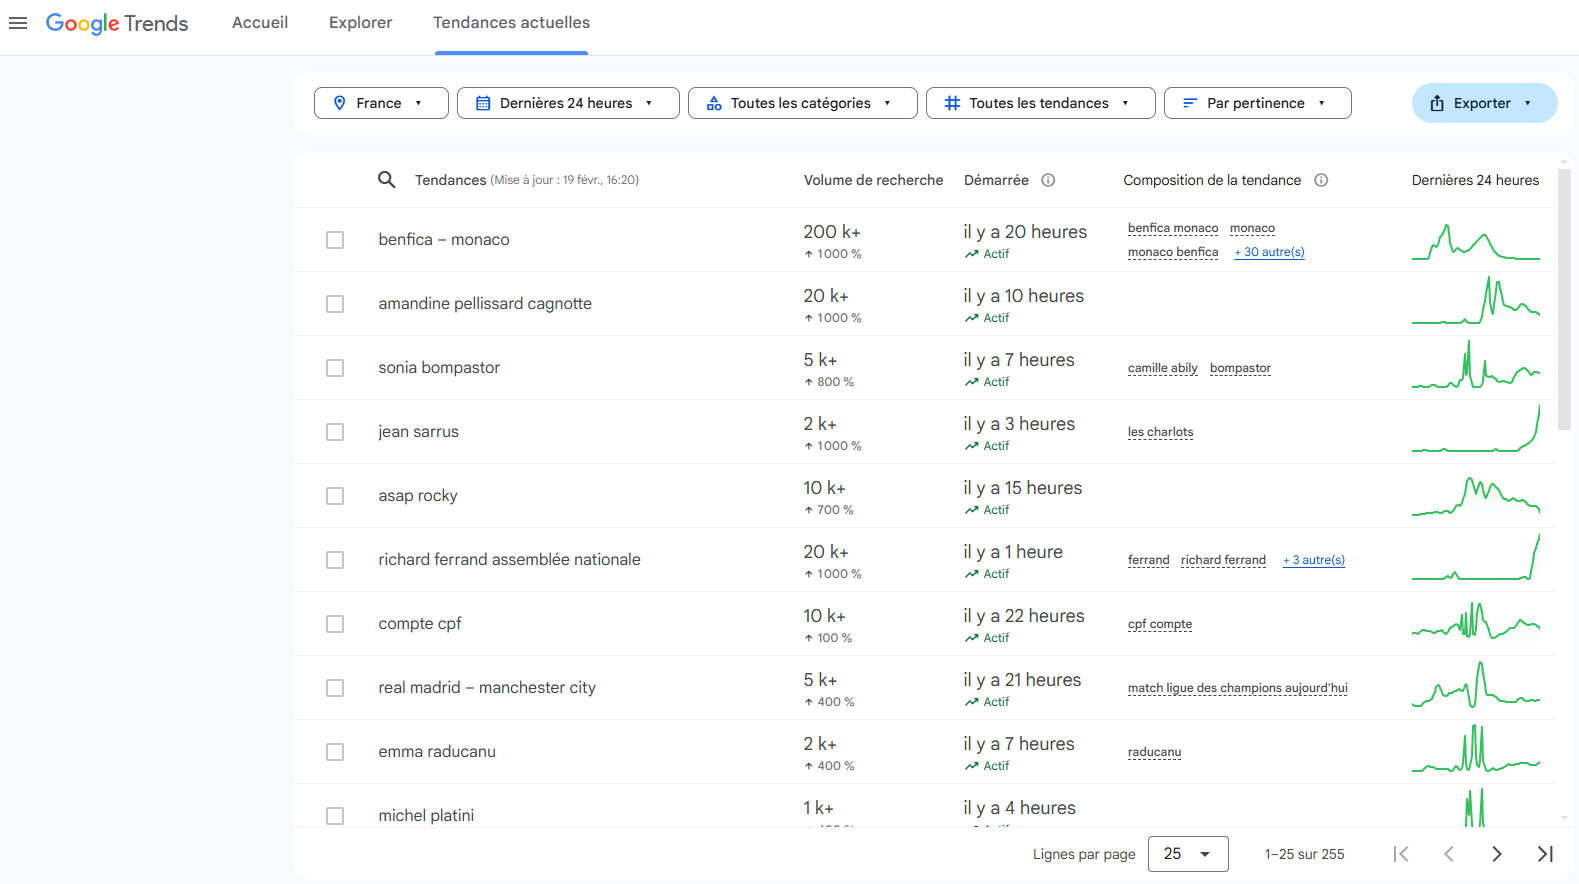Click the bompastor query chip
The height and width of the screenshot is (884, 1579).
[1240, 368]
